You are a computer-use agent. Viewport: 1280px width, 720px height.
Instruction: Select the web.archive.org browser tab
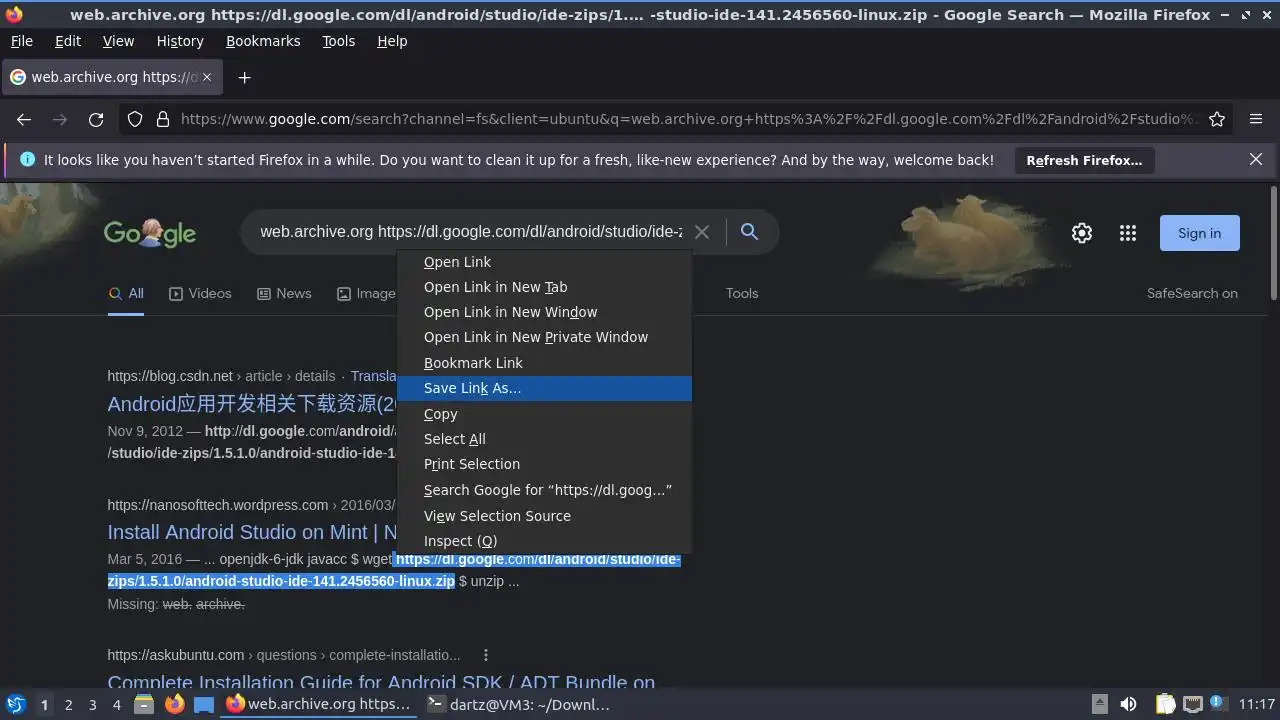coord(114,77)
